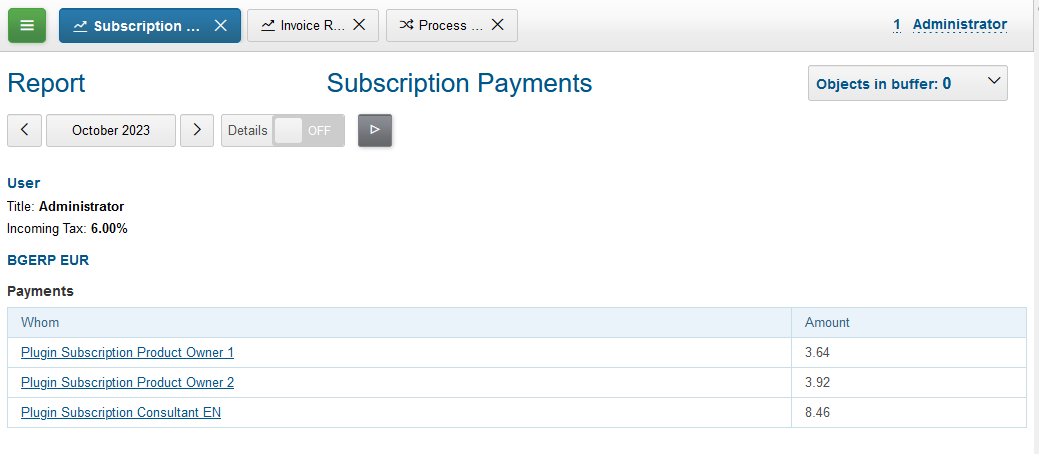
Task: Select the Subscription tab
Action: pos(145,26)
